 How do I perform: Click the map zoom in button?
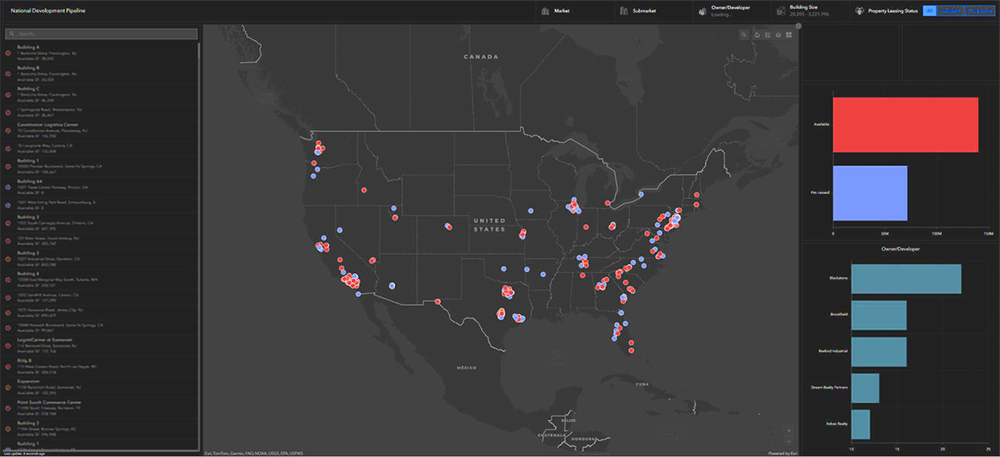coord(790,431)
